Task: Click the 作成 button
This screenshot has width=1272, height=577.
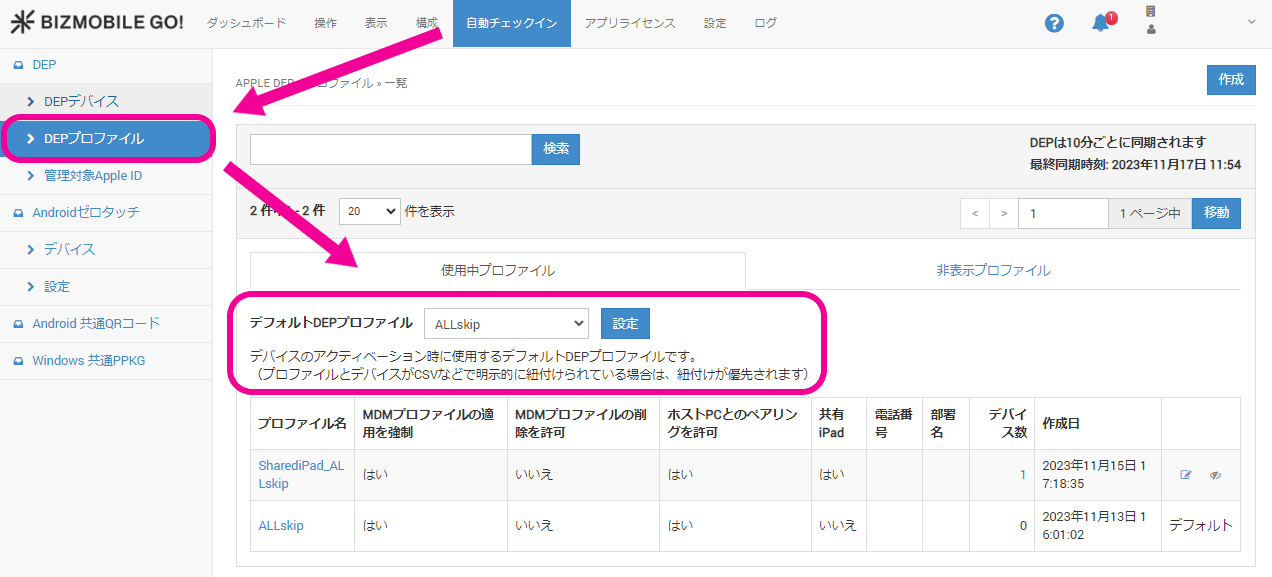Action: [1230, 80]
